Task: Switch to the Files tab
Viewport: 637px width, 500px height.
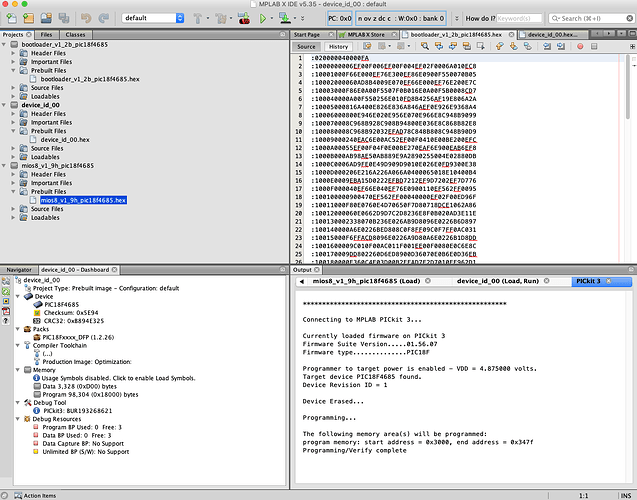Action: [46, 35]
